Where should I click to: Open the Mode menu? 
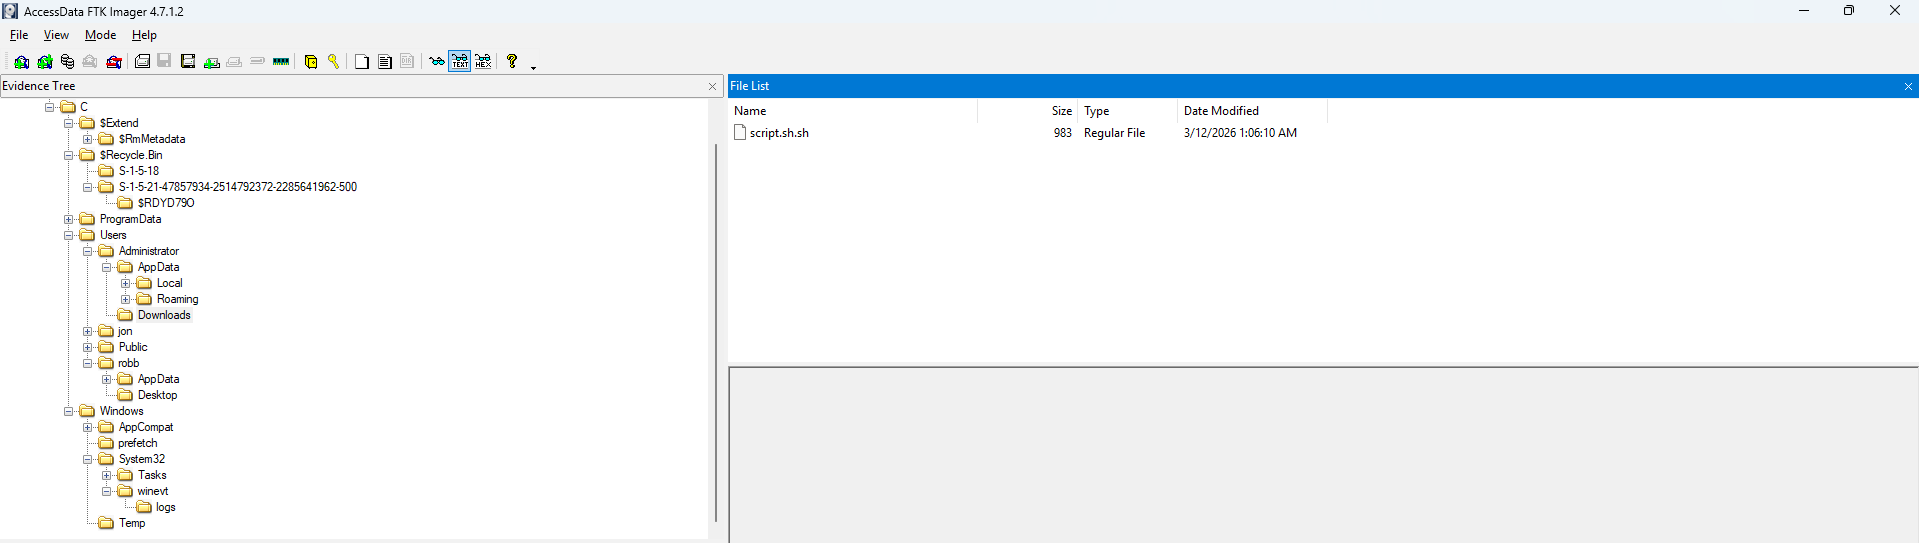pyautogui.click(x=100, y=35)
